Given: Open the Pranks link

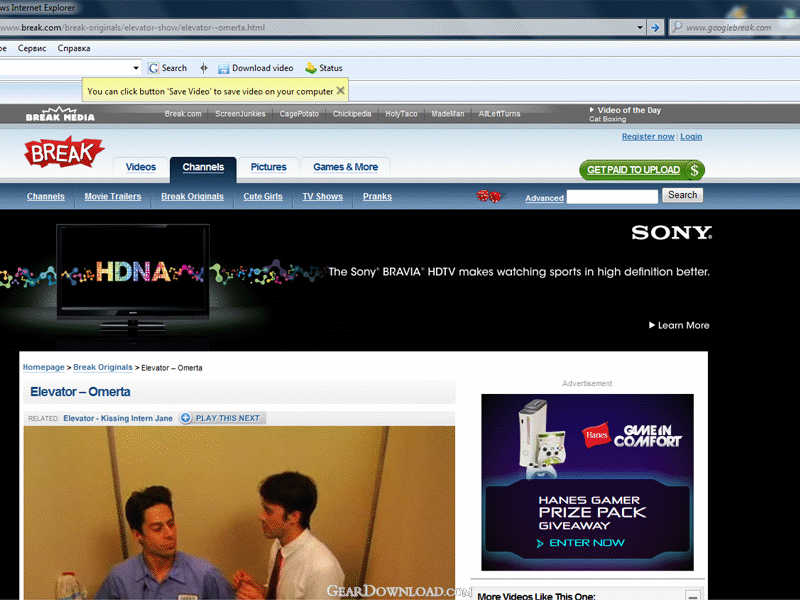Looking at the screenshot, I should (377, 196).
